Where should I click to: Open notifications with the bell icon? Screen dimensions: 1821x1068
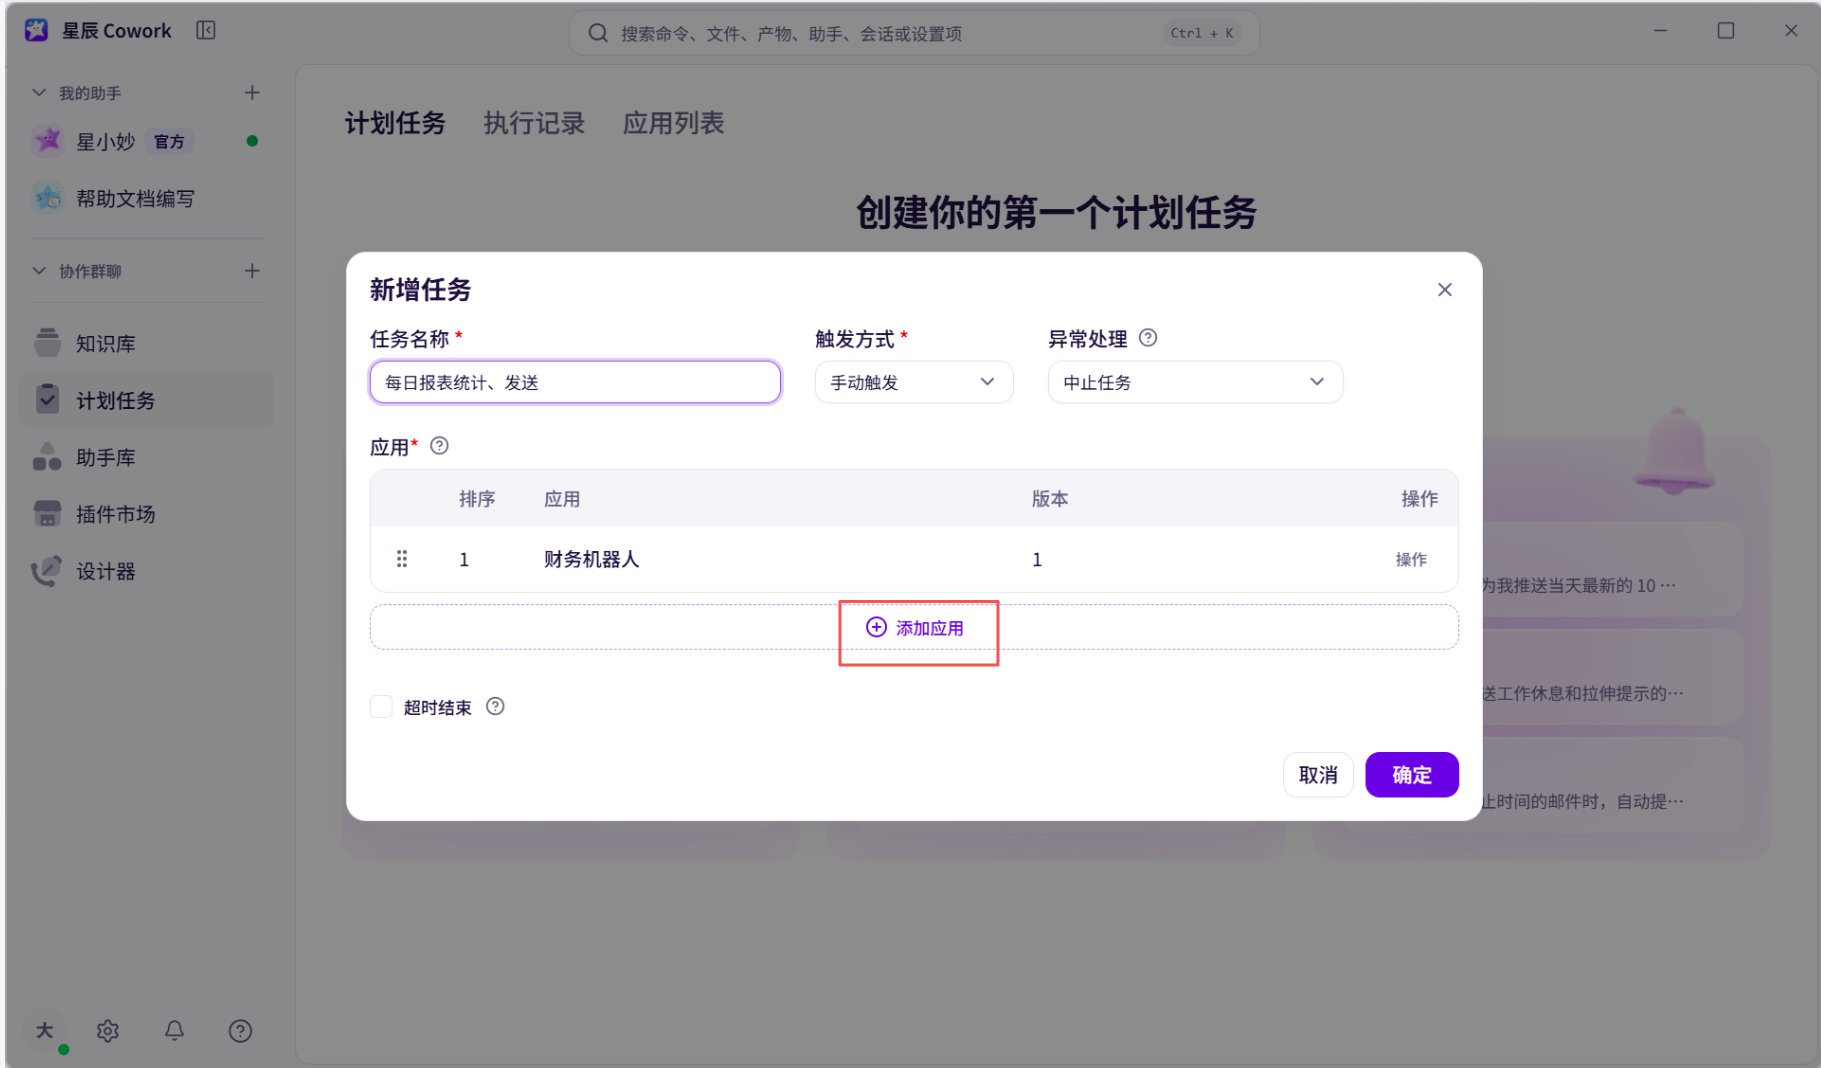click(174, 1030)
